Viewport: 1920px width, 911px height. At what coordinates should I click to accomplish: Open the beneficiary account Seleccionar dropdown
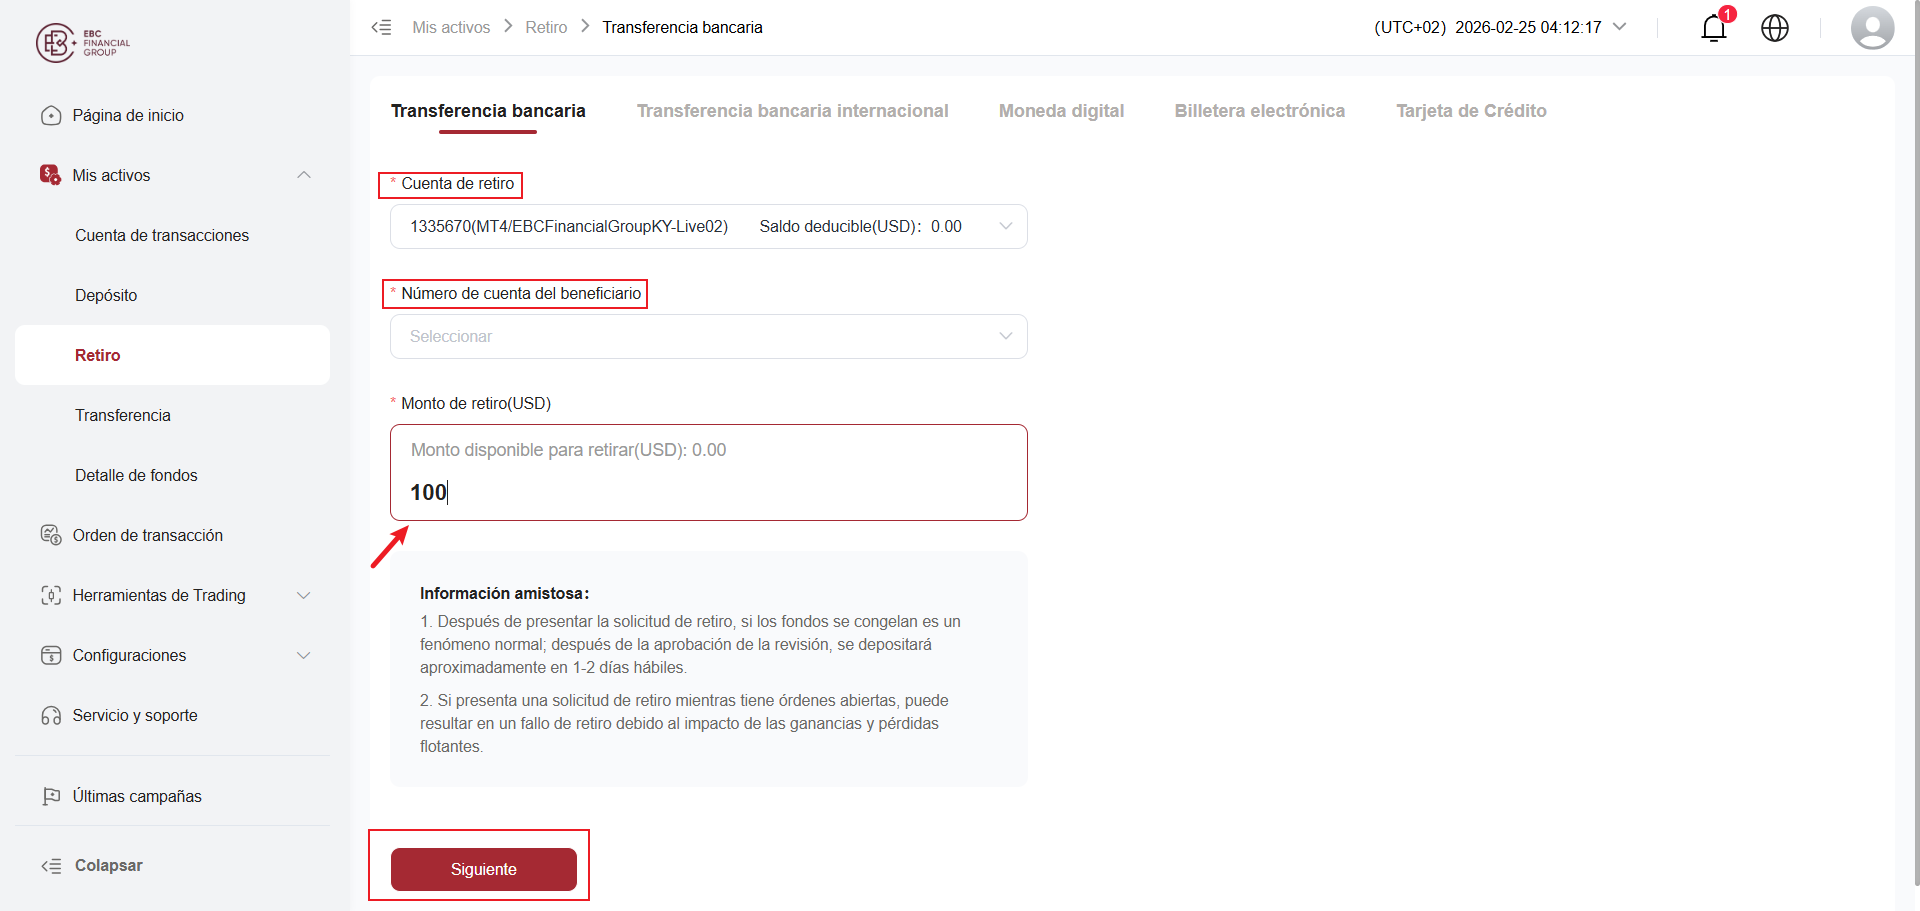708,337
